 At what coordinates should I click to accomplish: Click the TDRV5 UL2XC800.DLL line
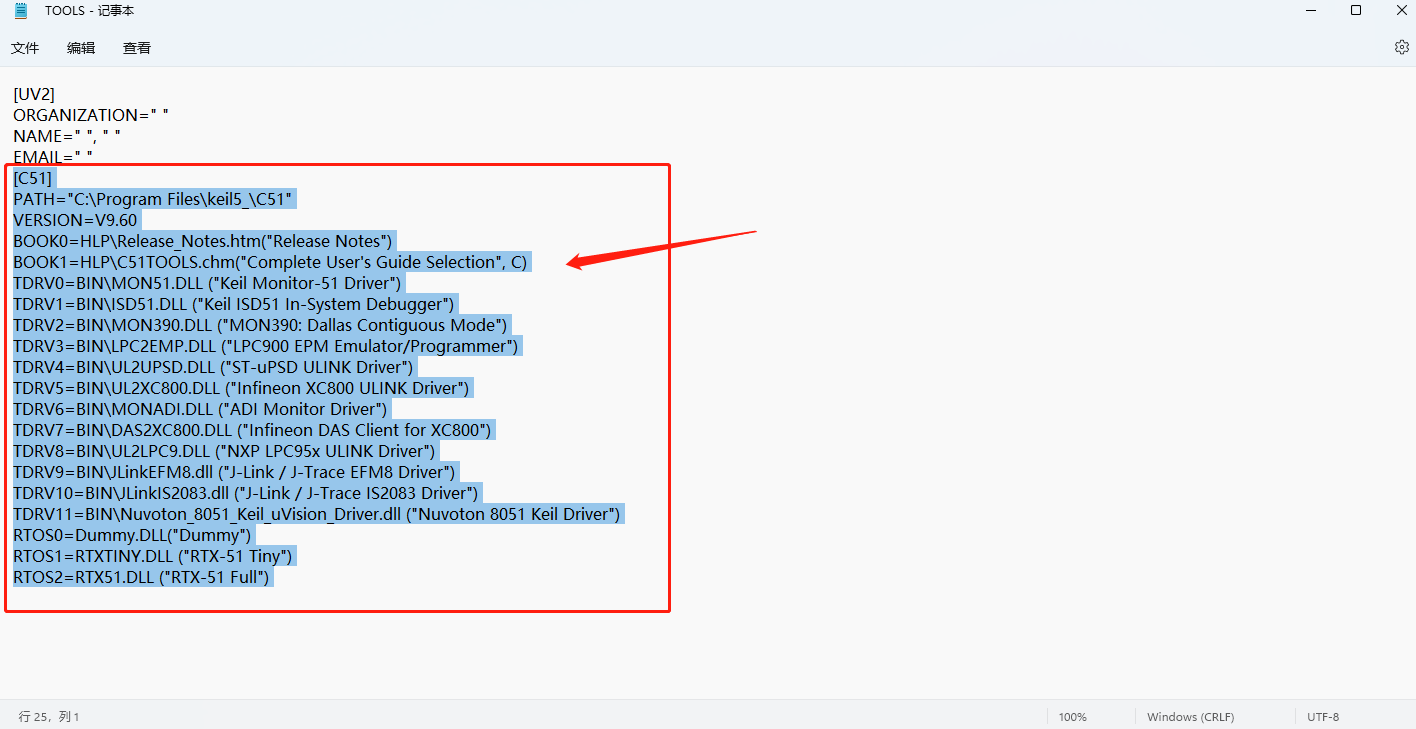242,388
